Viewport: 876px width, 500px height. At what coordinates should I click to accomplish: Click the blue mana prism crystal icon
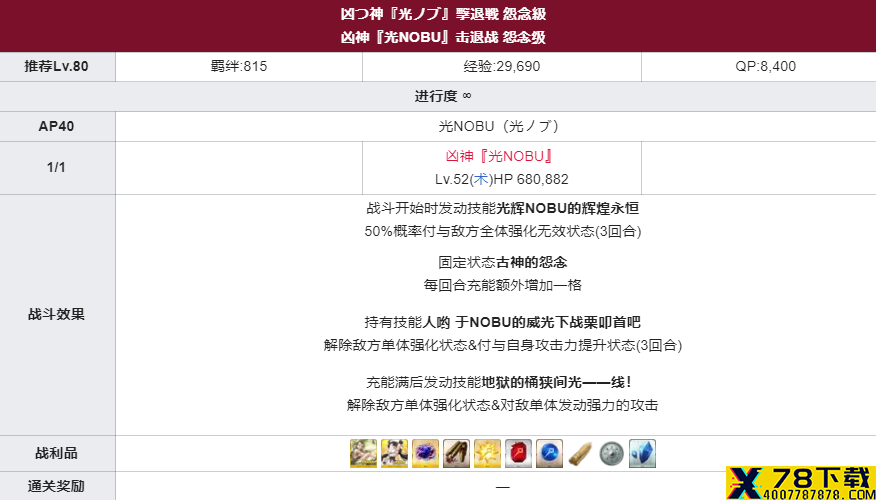[642, 453]
